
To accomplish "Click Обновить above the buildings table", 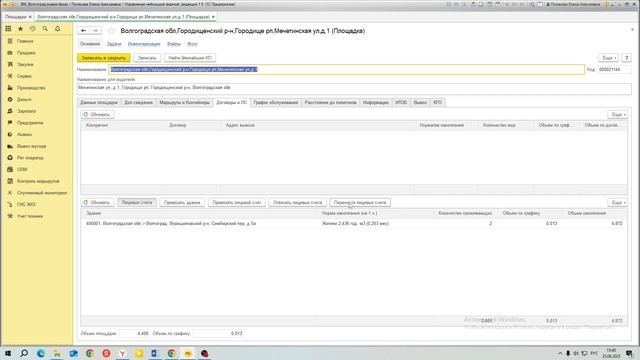I will click(97, 202).
